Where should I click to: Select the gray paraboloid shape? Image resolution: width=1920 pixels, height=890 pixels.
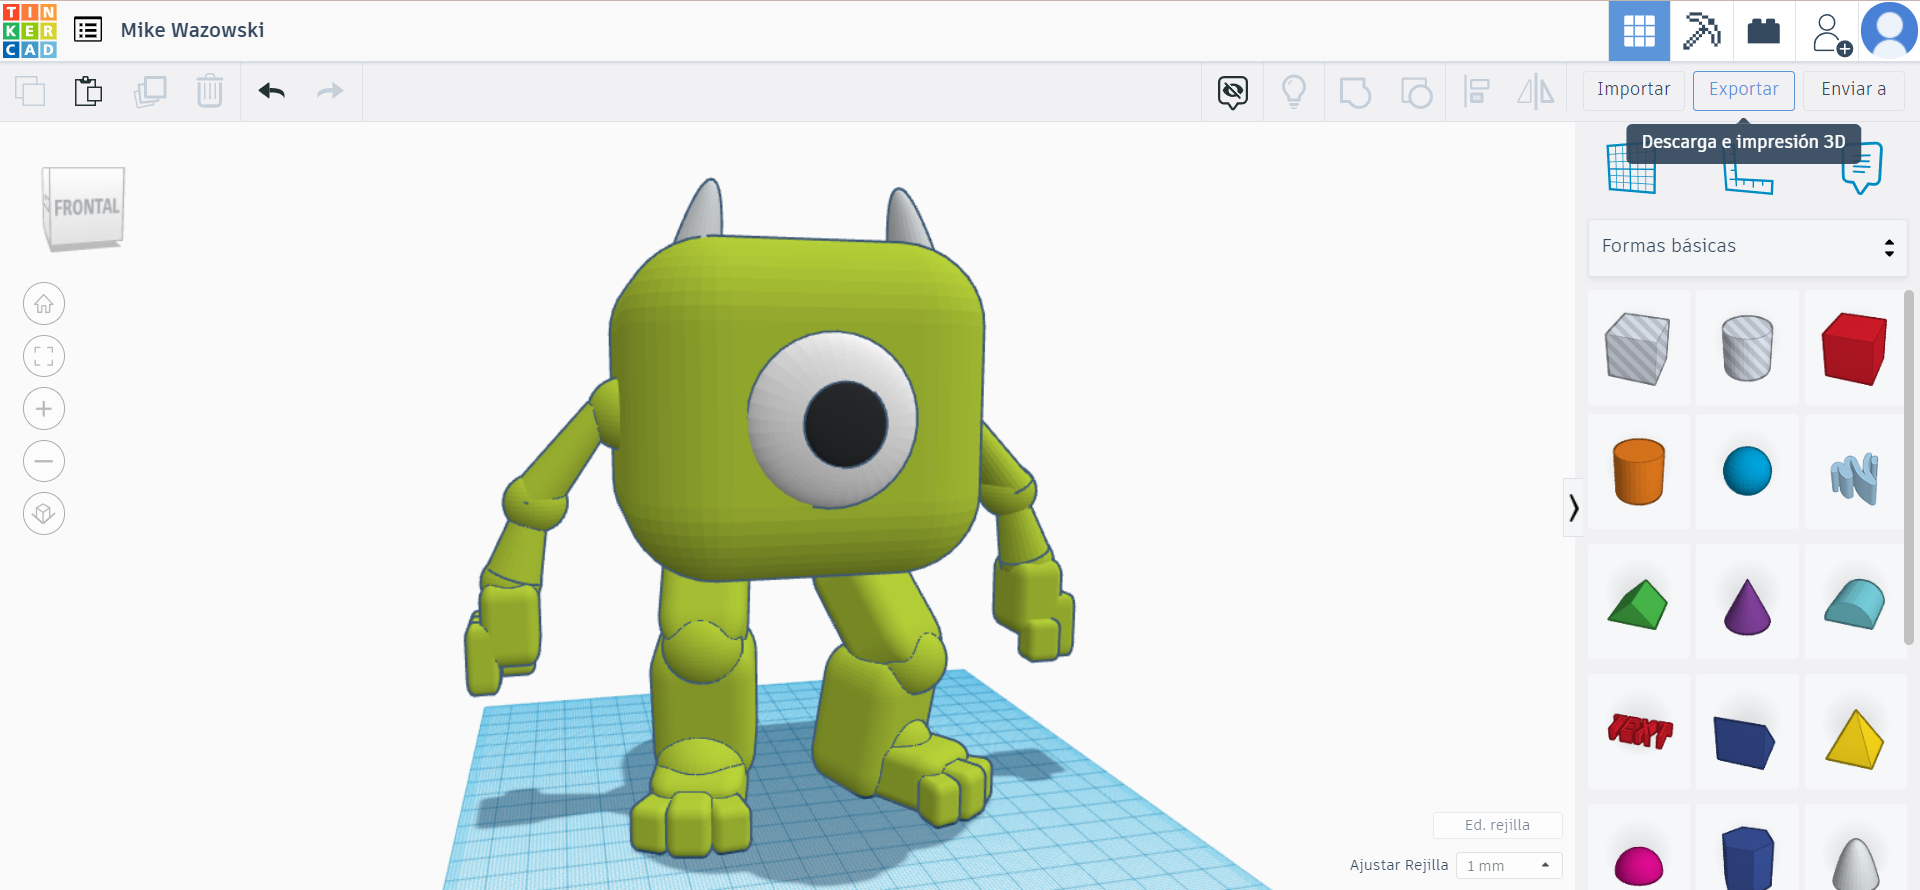pos(1855,862)
